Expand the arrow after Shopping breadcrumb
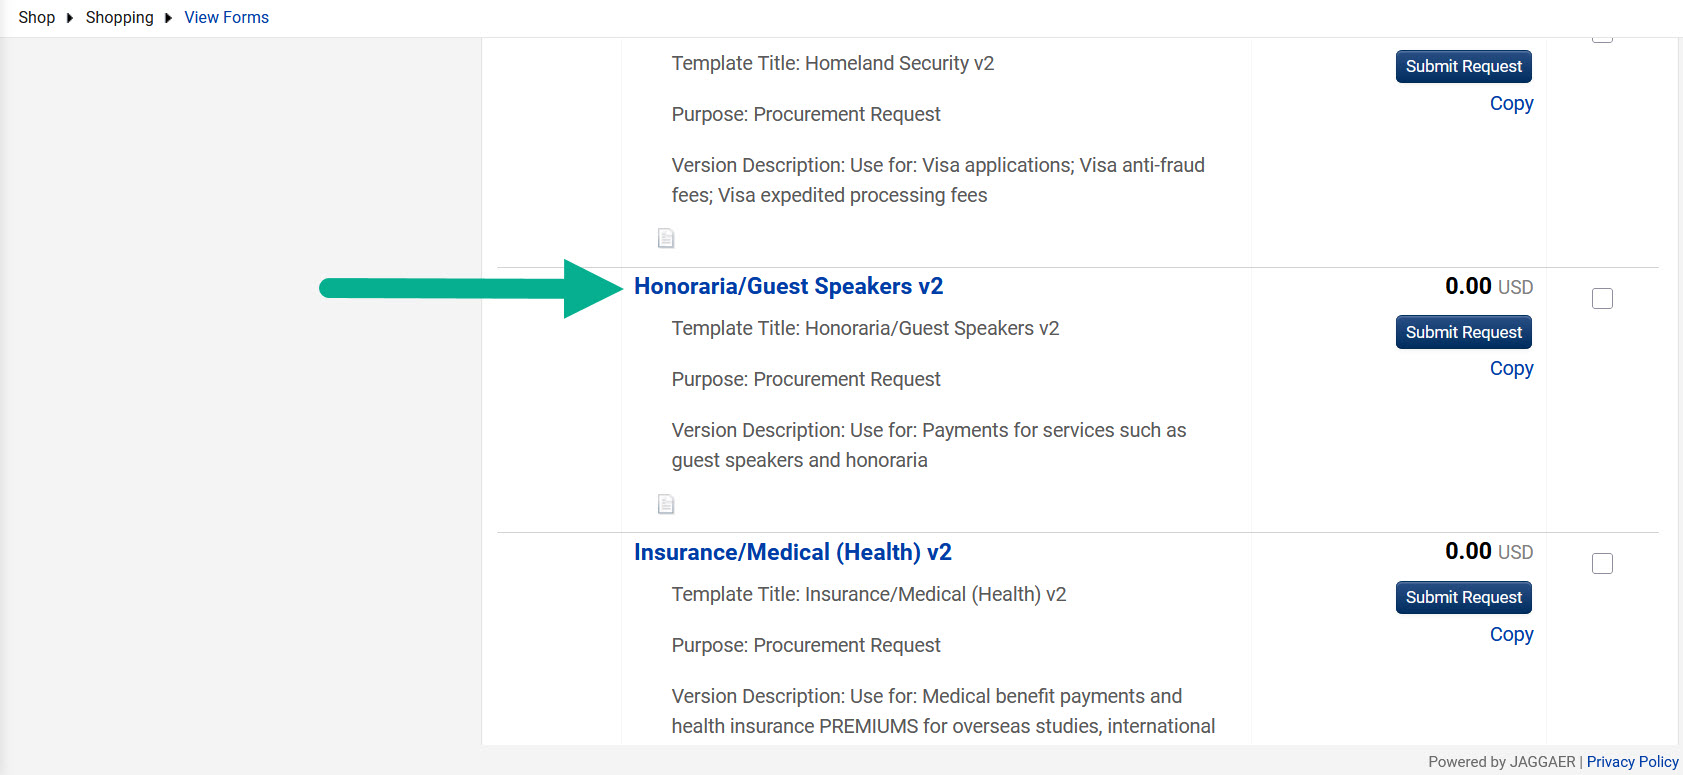1683x775 pixels. [x=169, y=18]
